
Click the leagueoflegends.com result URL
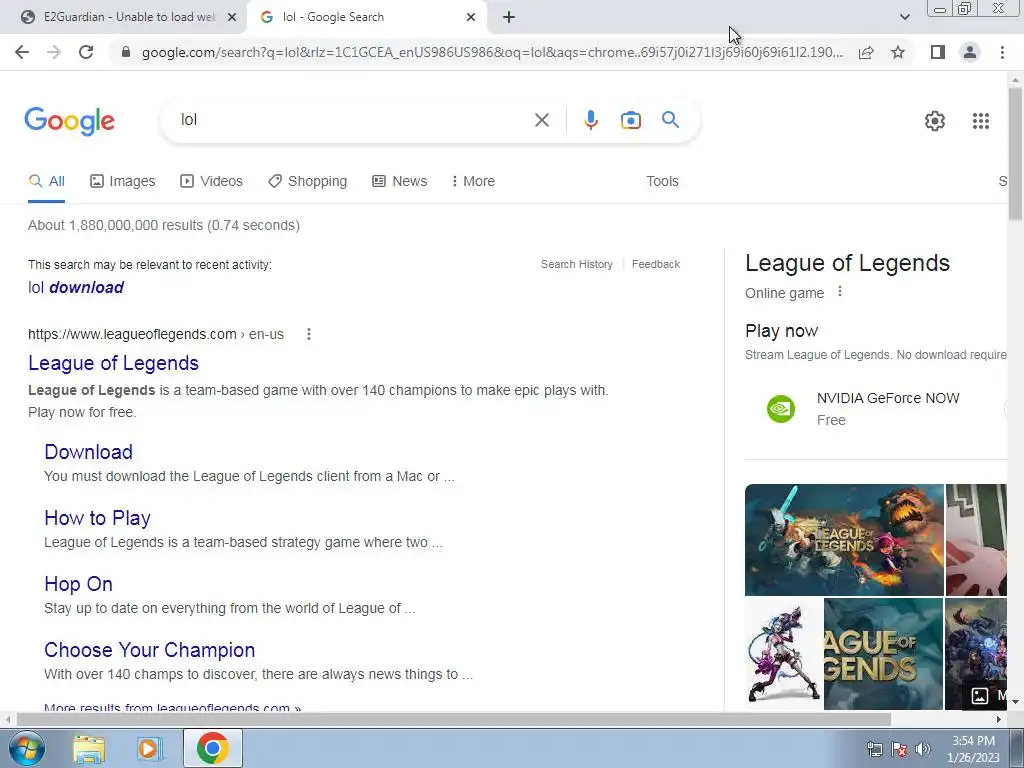click(155, 334)
